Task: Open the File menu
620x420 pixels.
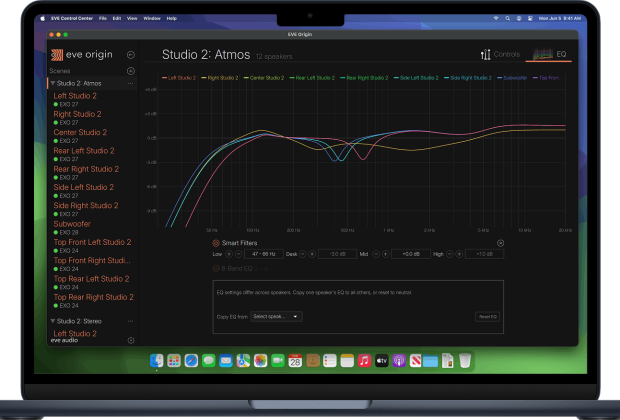Action: pyautogui.click(x=103, y=18)
